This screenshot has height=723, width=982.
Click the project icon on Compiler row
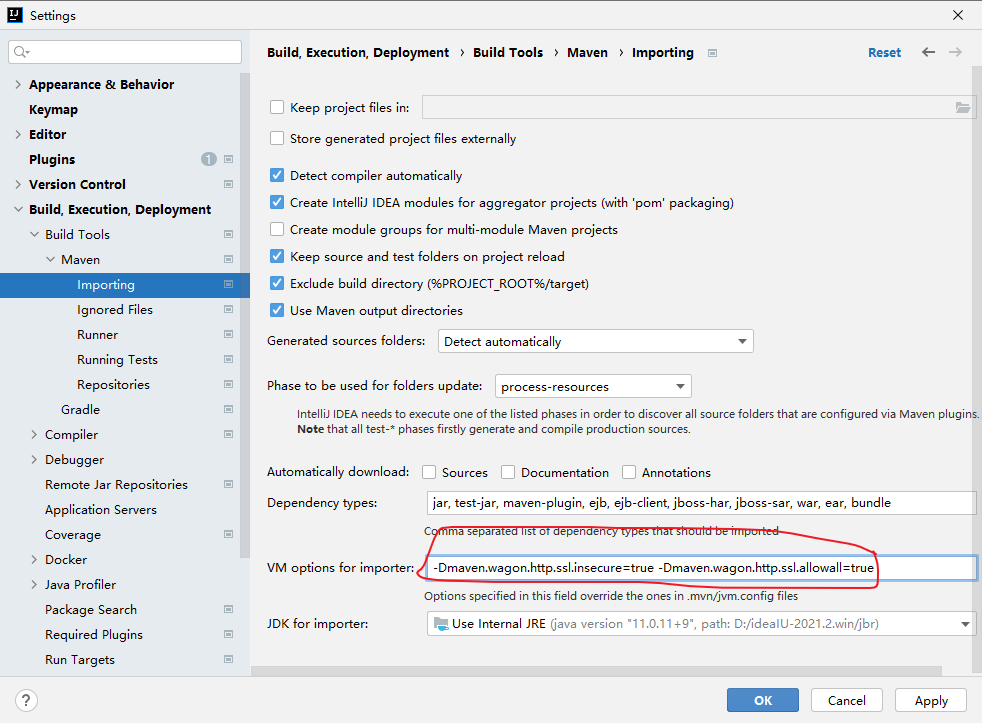(x=229, y=434)
